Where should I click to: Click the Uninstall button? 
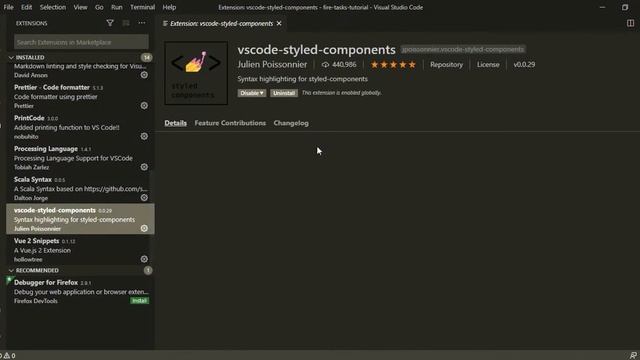284,93
